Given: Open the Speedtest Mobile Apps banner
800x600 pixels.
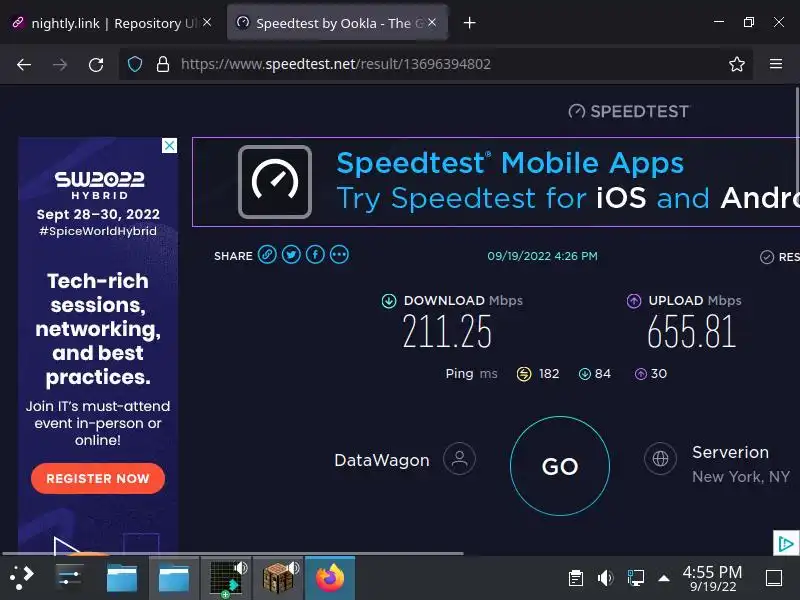Looking at the screenshot, I should point(496,182).
